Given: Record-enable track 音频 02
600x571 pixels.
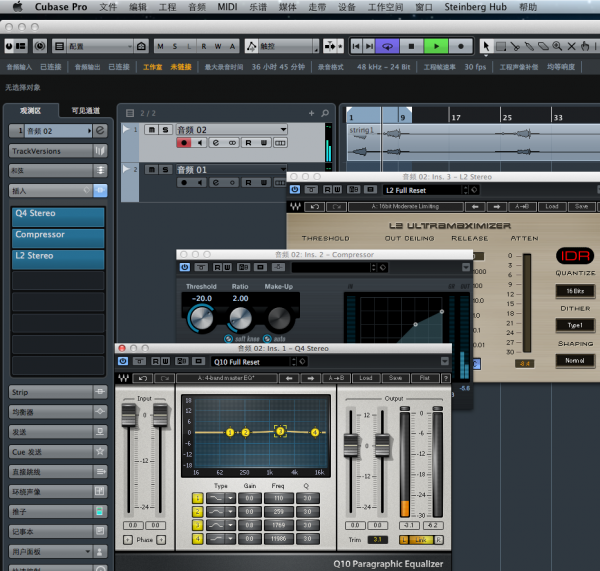Looking at the screenshot, I should coord(184,143).
